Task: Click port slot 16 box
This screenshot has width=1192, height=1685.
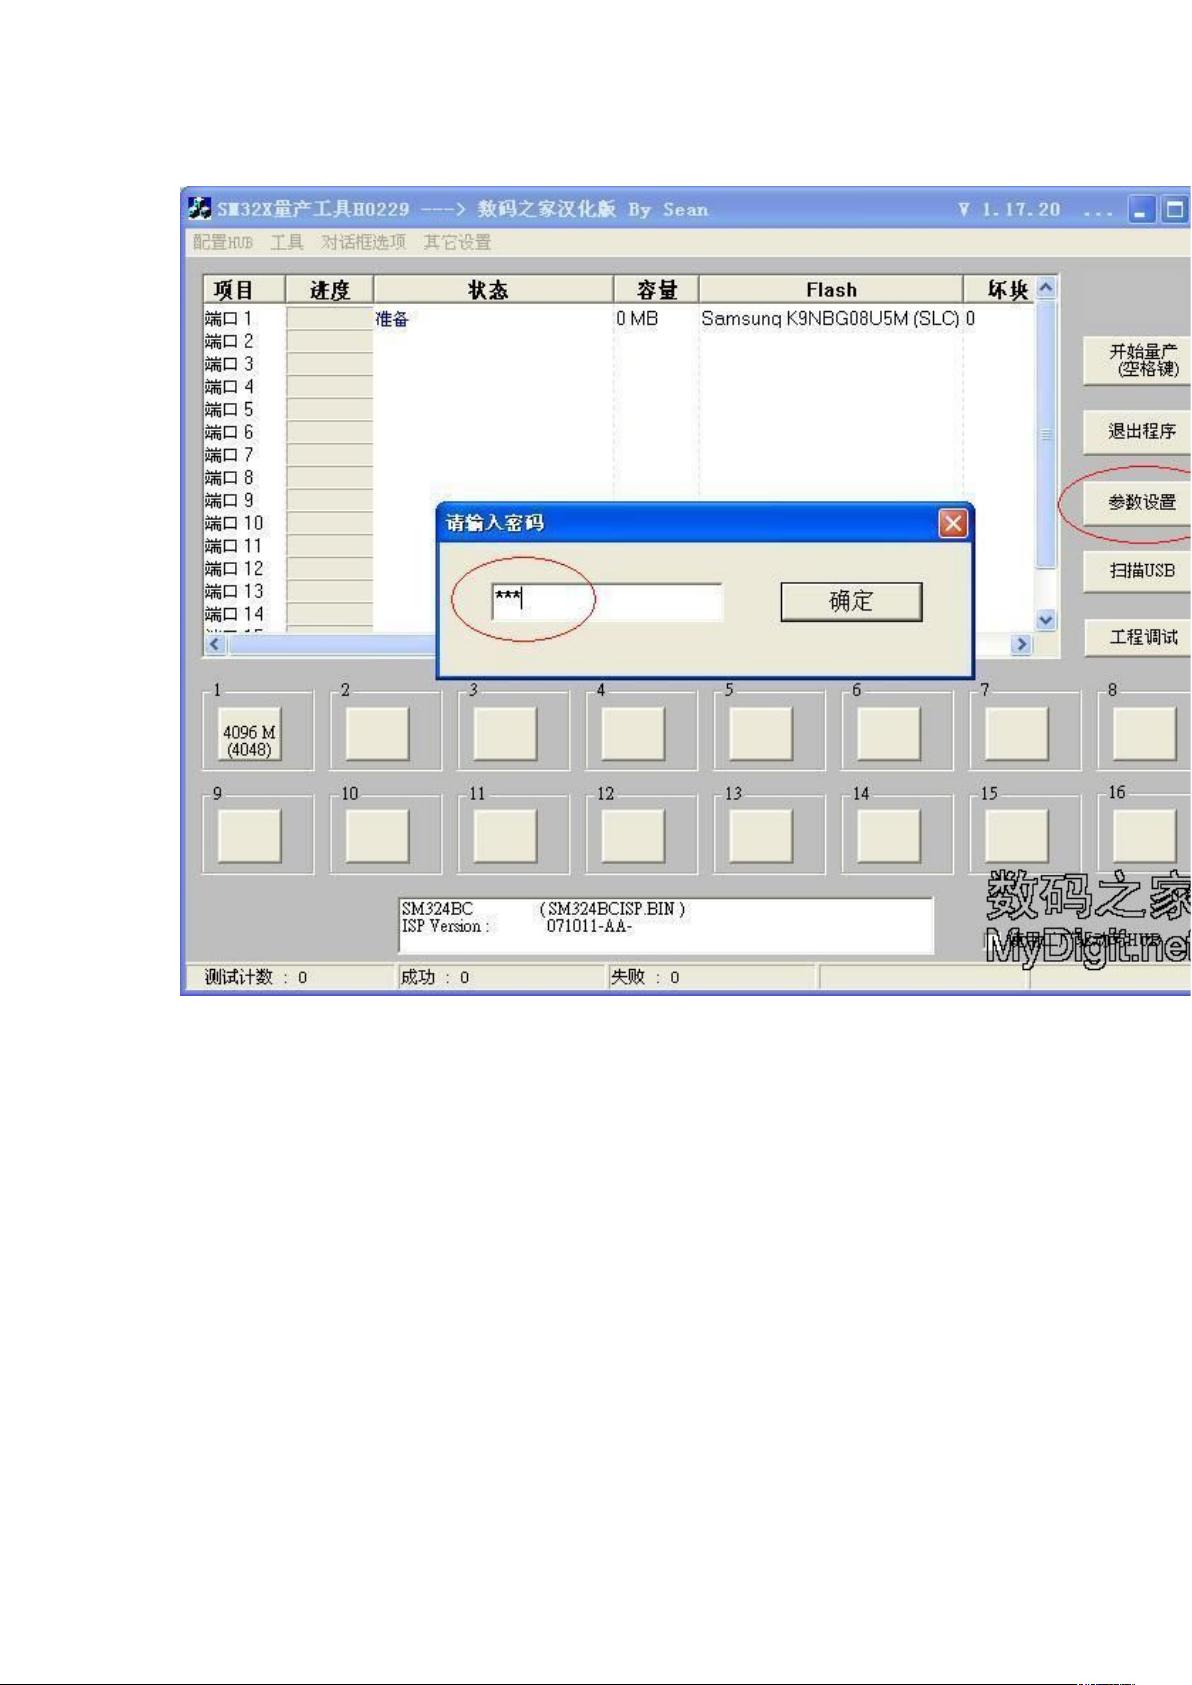Action: click(x=1145, y=836)
